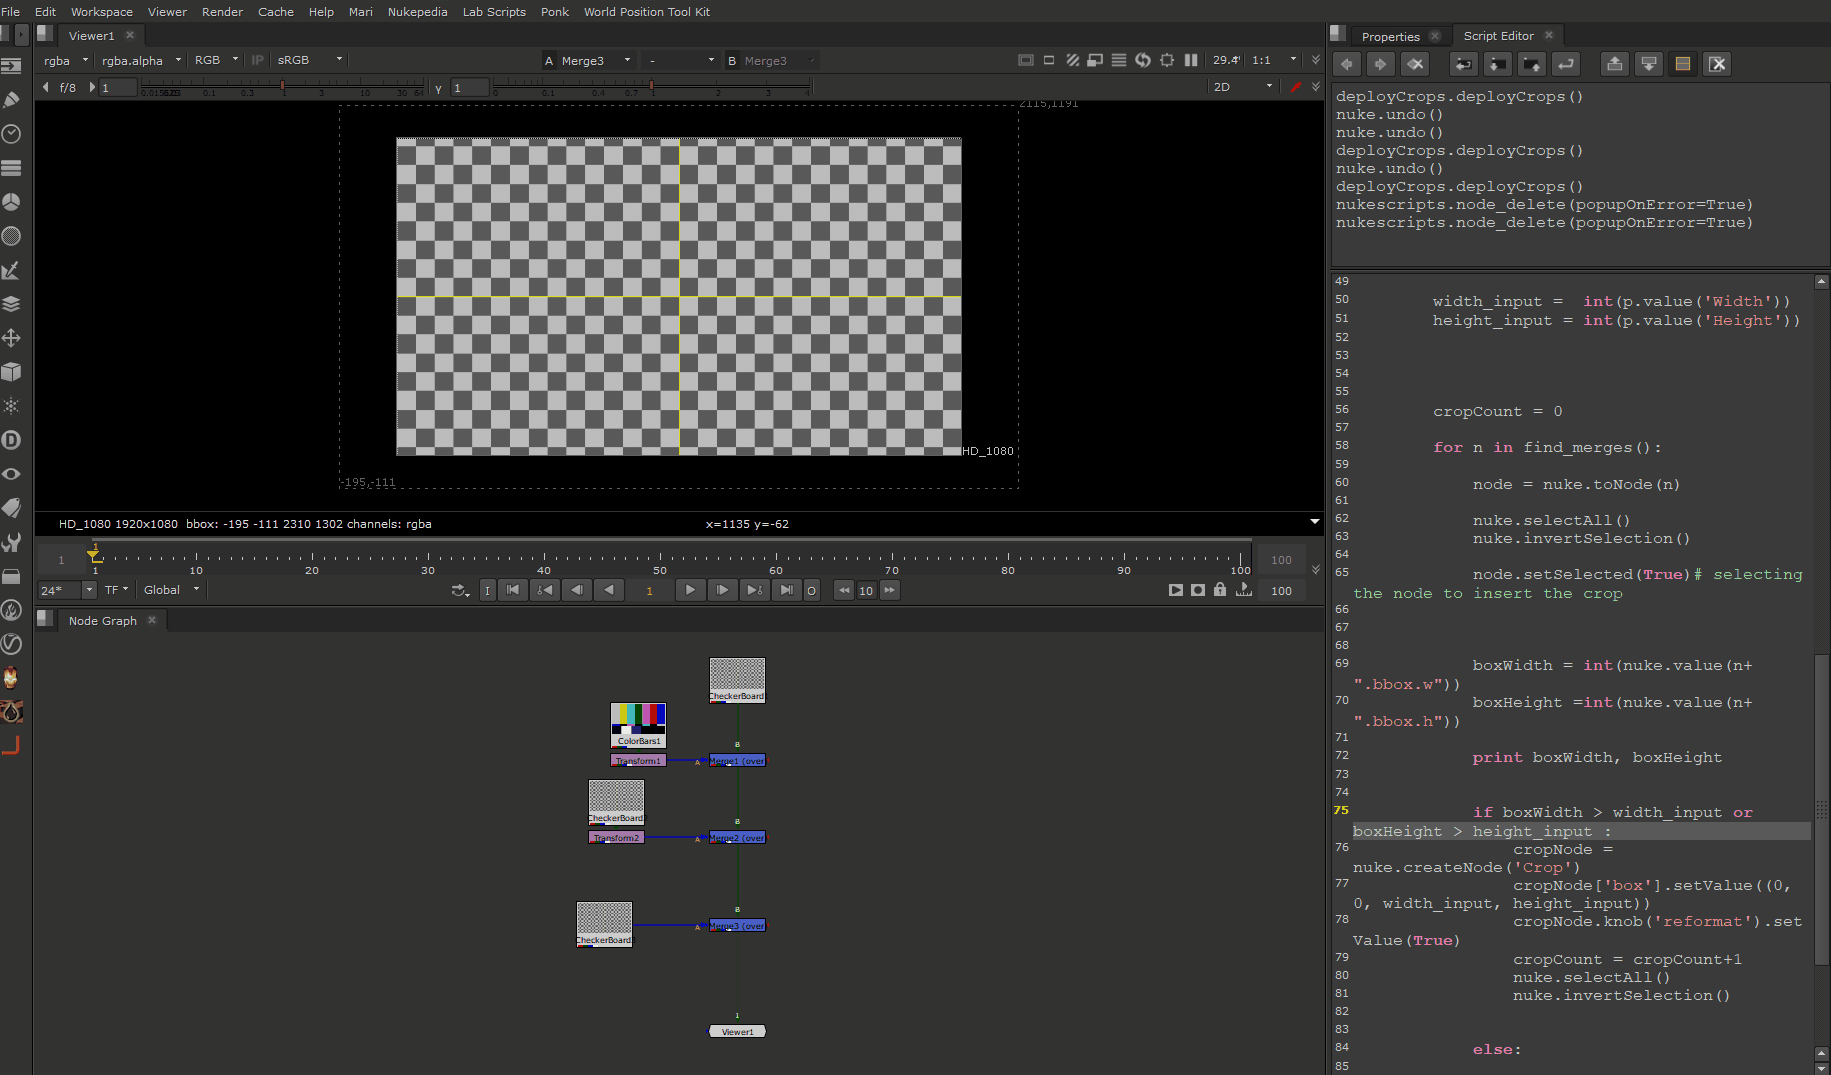This screenshot has width=1831, height=1075.
Task: Open the Time nodes toolbar icon
Action: coord(11,134)
